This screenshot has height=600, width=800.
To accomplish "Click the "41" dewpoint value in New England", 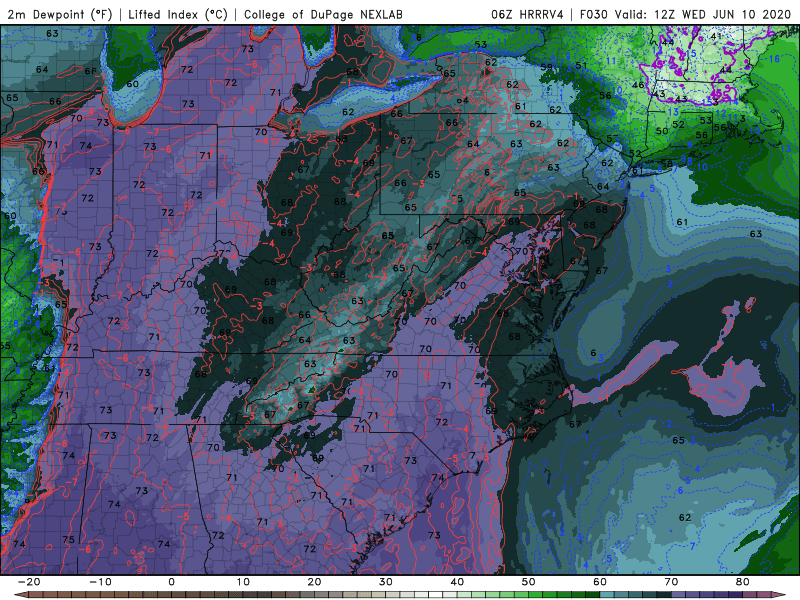I will (x=716, y=36).
